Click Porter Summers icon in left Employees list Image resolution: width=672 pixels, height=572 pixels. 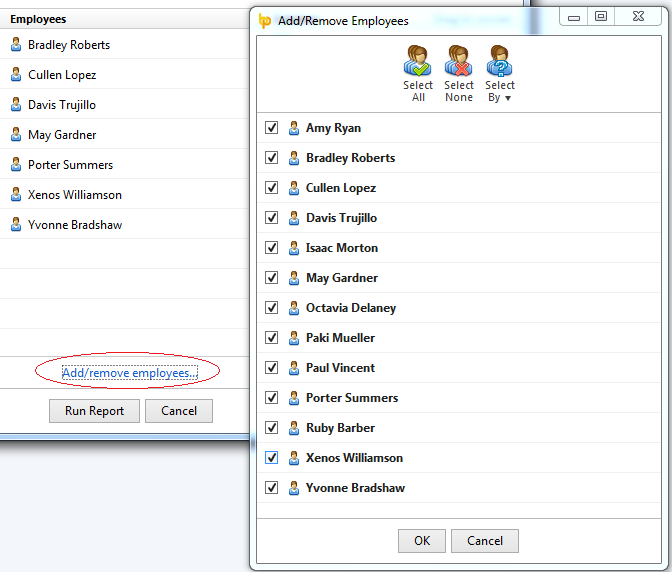pyautogui.click(x=16, y=164)
